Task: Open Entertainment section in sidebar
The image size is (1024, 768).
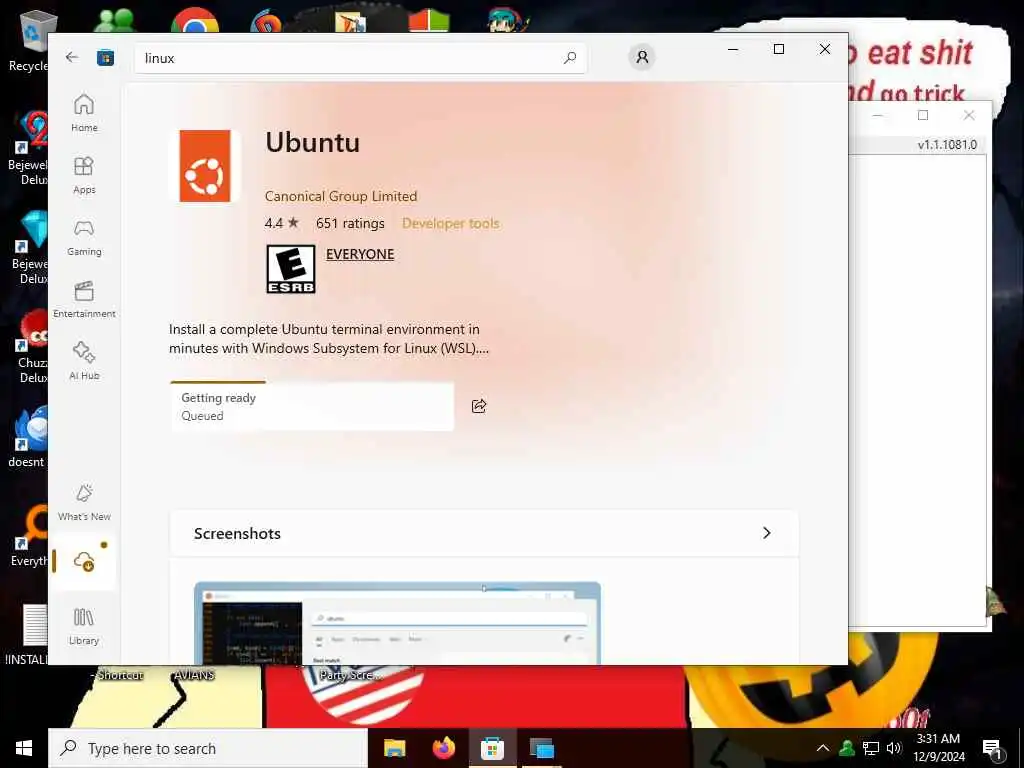Action: point(84,299)
